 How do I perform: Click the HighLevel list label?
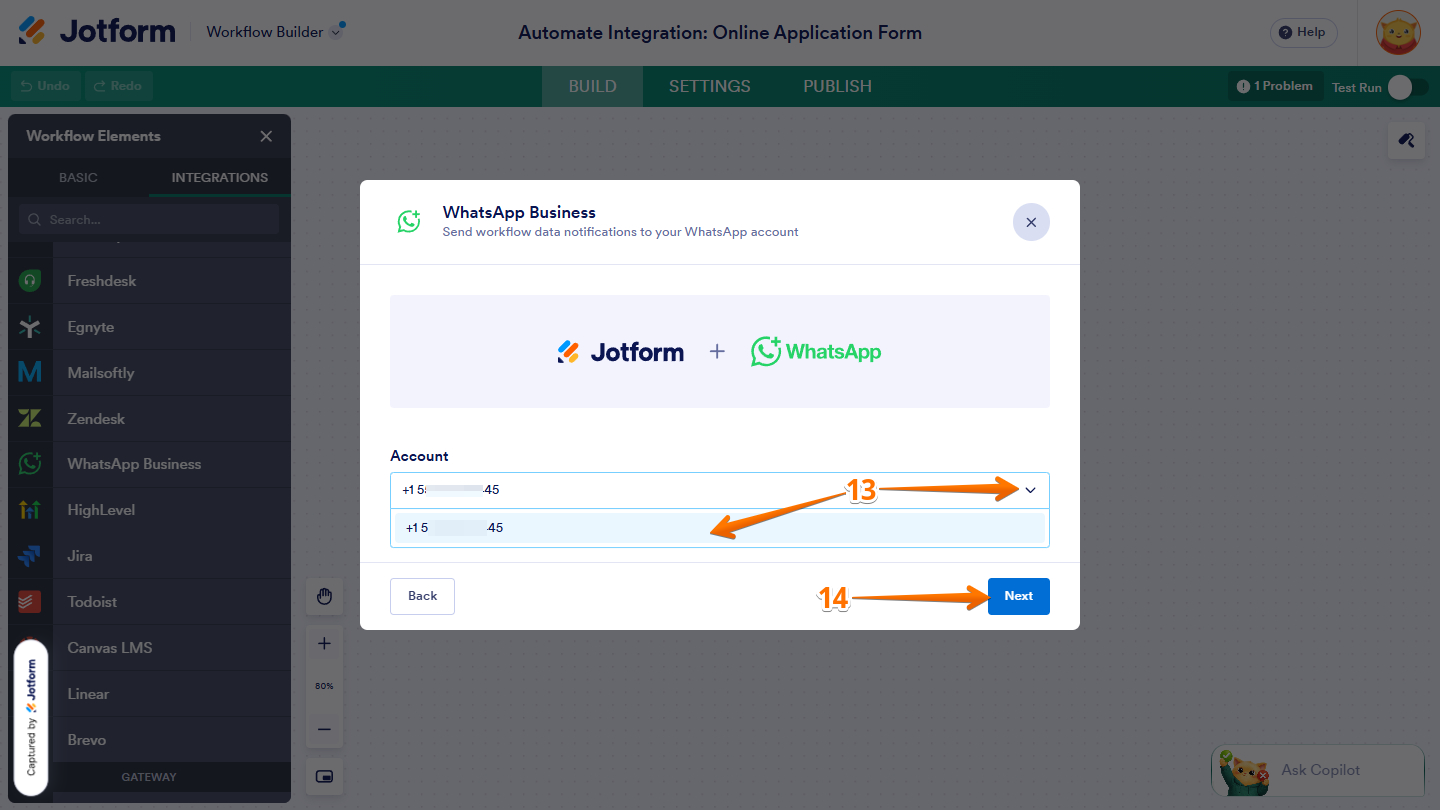(x=101, y=510)
